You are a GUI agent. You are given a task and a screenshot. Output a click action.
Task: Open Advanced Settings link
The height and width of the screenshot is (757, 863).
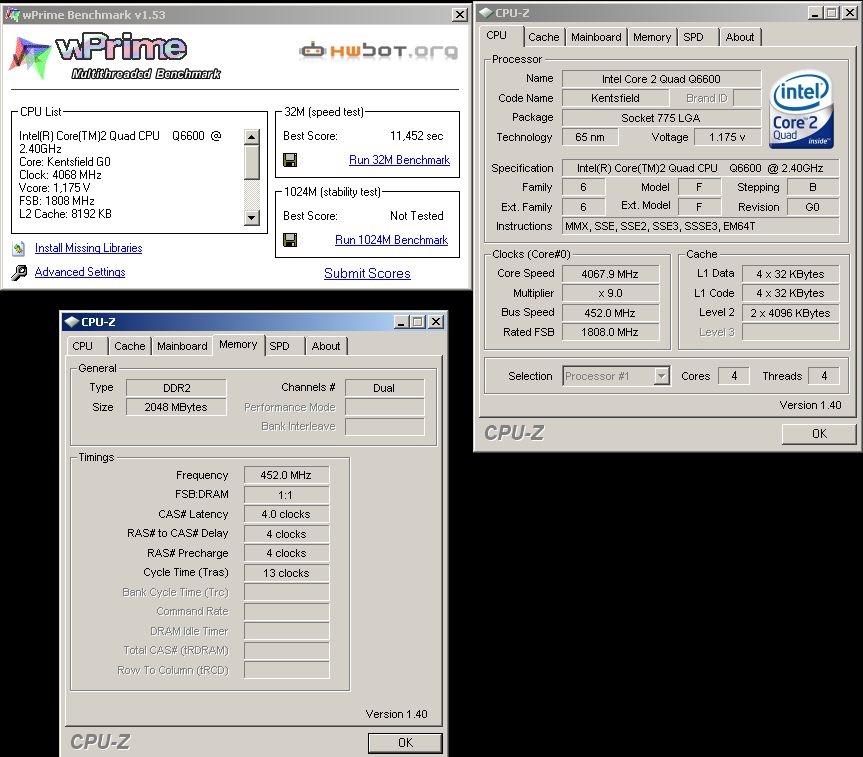pos(80,272)
